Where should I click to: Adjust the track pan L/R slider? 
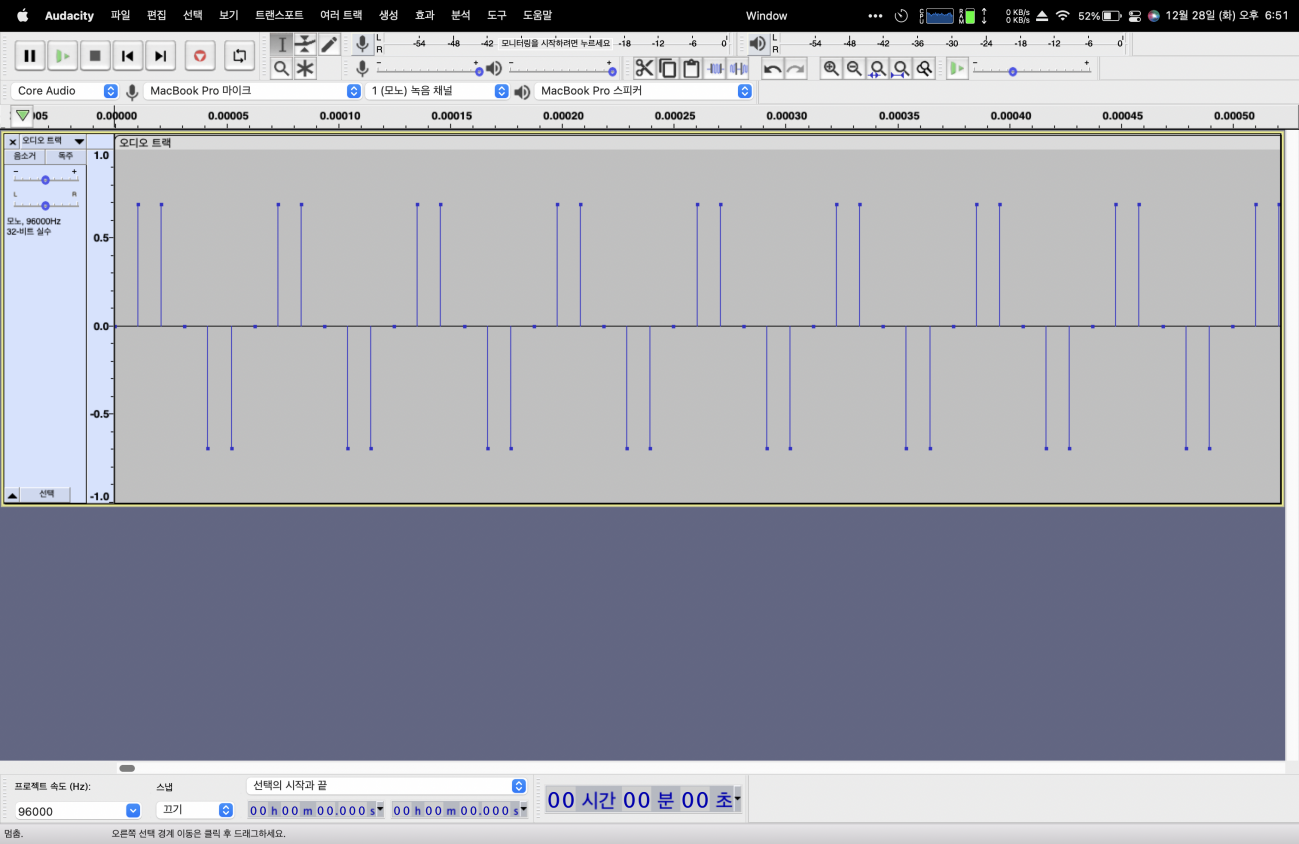[45, 204]
